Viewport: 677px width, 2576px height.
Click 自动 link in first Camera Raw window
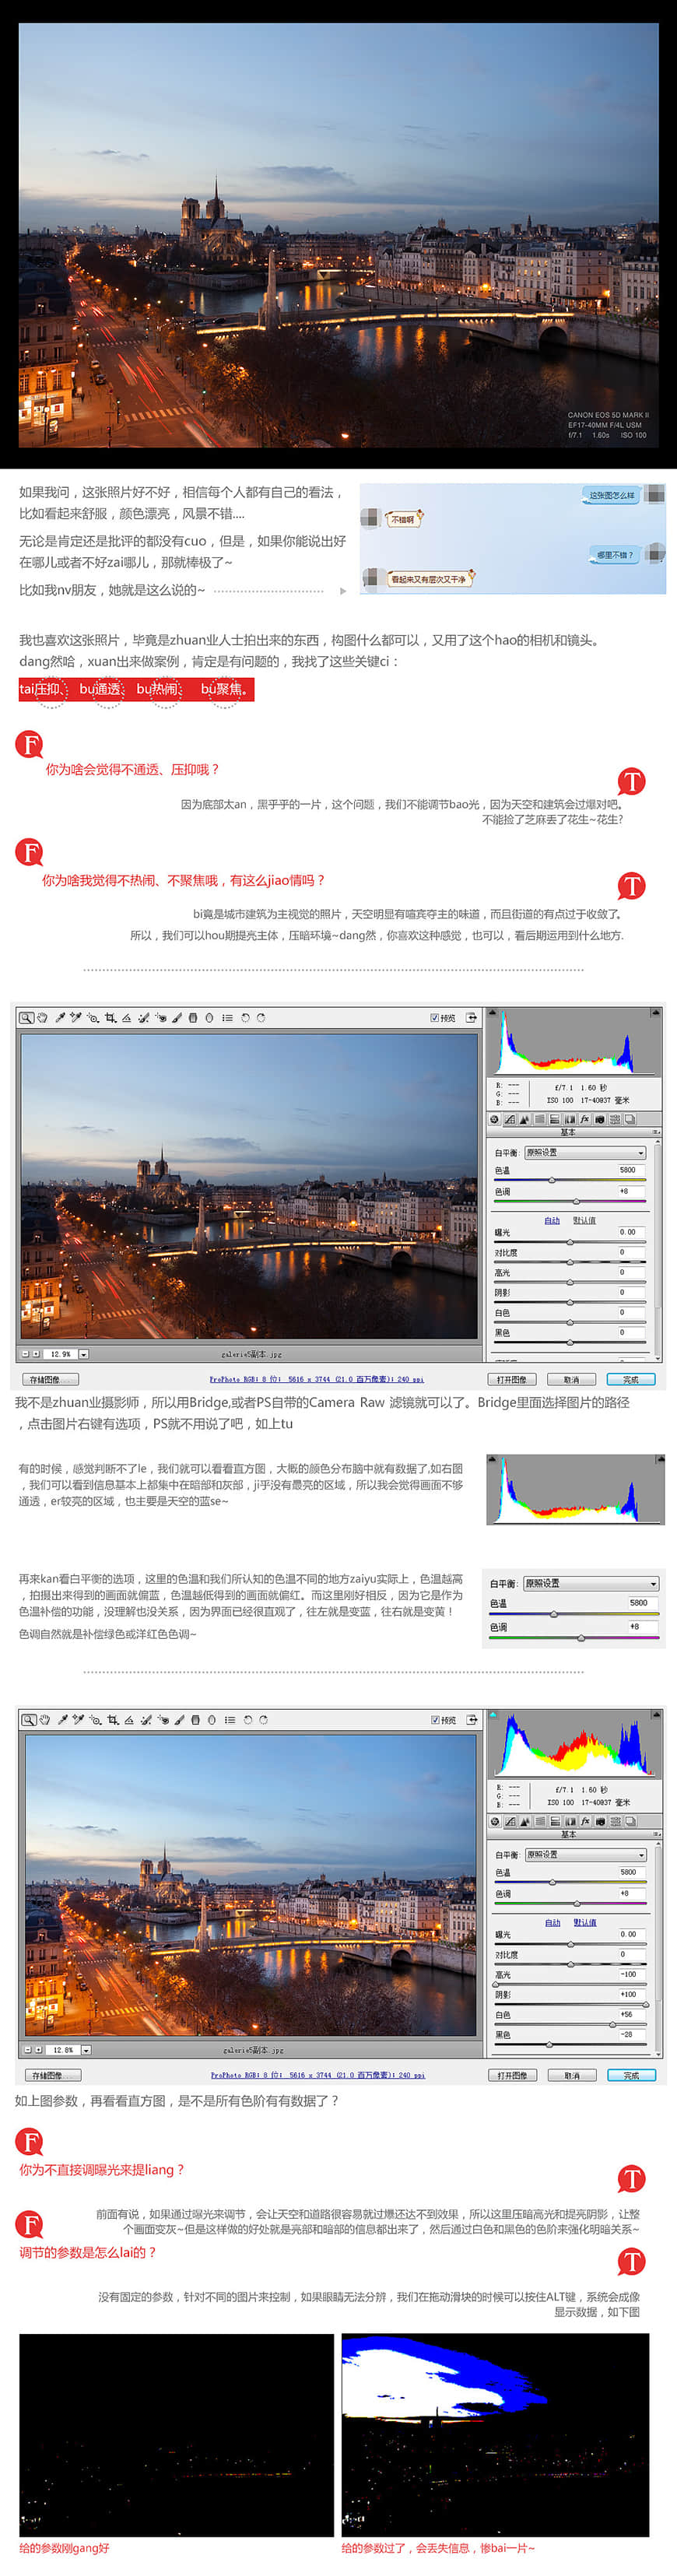[x=552, y=1220]
